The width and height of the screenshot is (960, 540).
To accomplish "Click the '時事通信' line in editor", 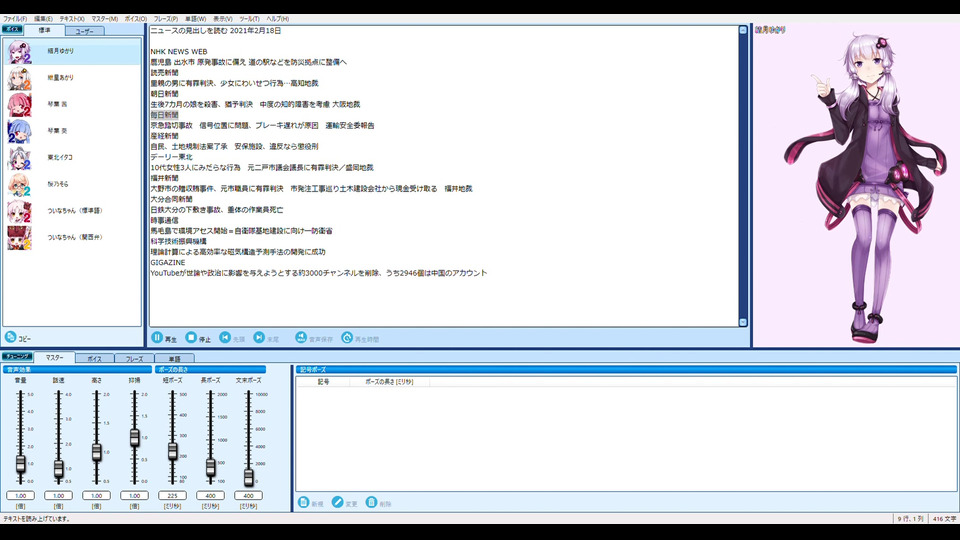I will coord(165,220).
